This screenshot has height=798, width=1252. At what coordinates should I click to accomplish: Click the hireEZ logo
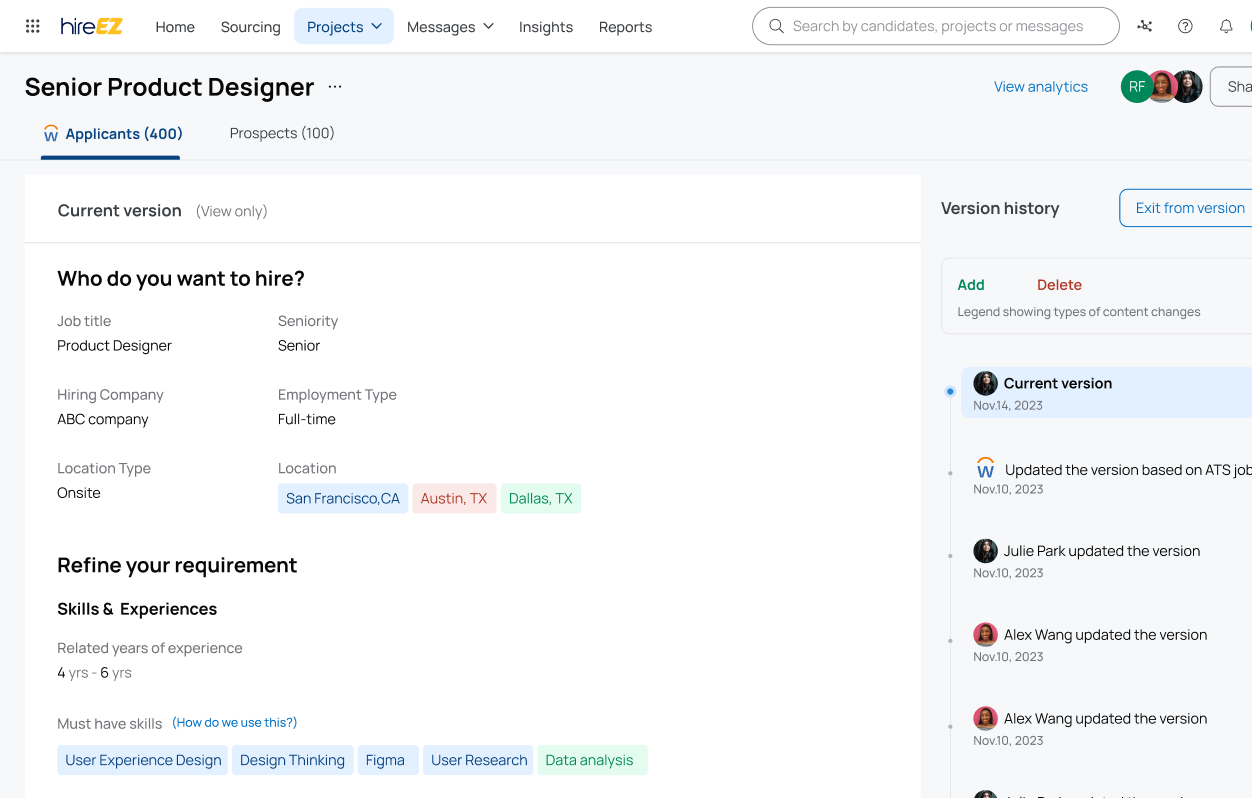click(91, 27)
